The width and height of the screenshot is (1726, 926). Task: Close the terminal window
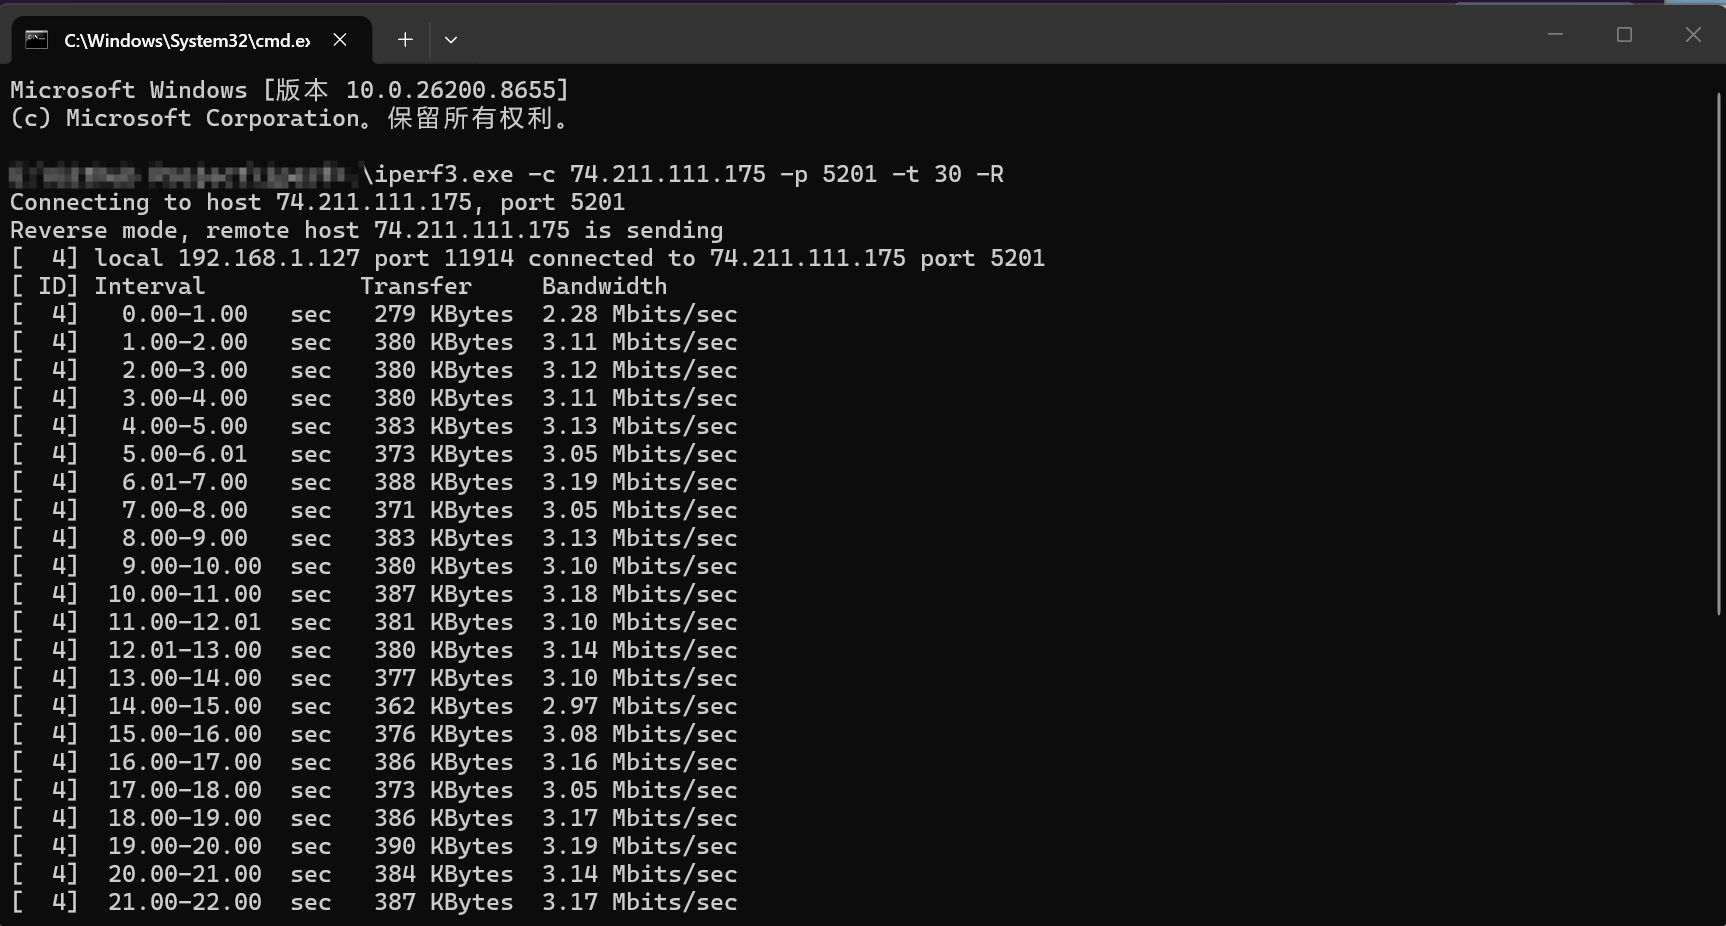point(1693,35)
